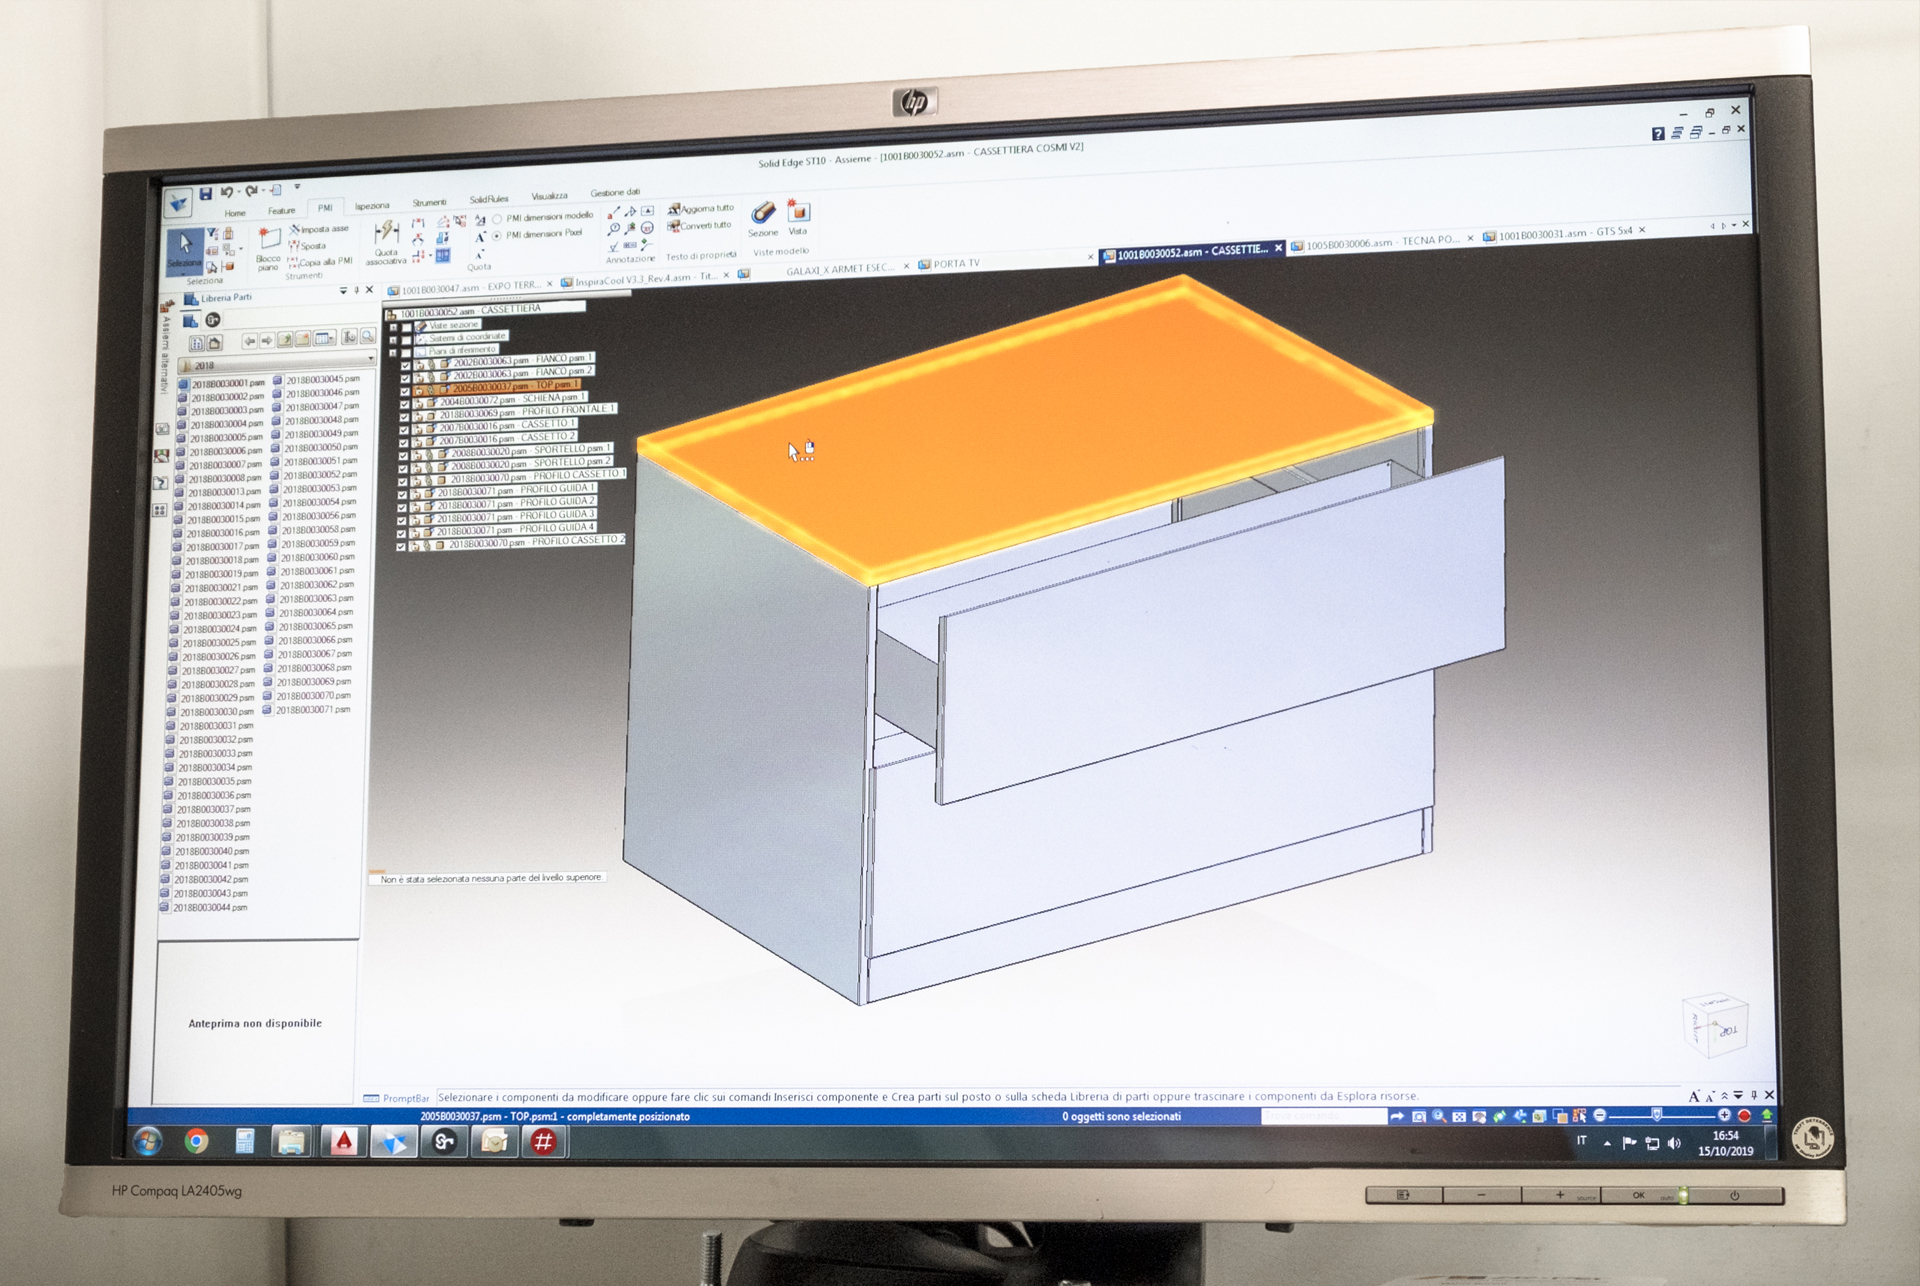Screen dimensions: 1920x1286
Task: Open the Sezione model view tool
Action: pyautogui.click(x=763, y=220)
